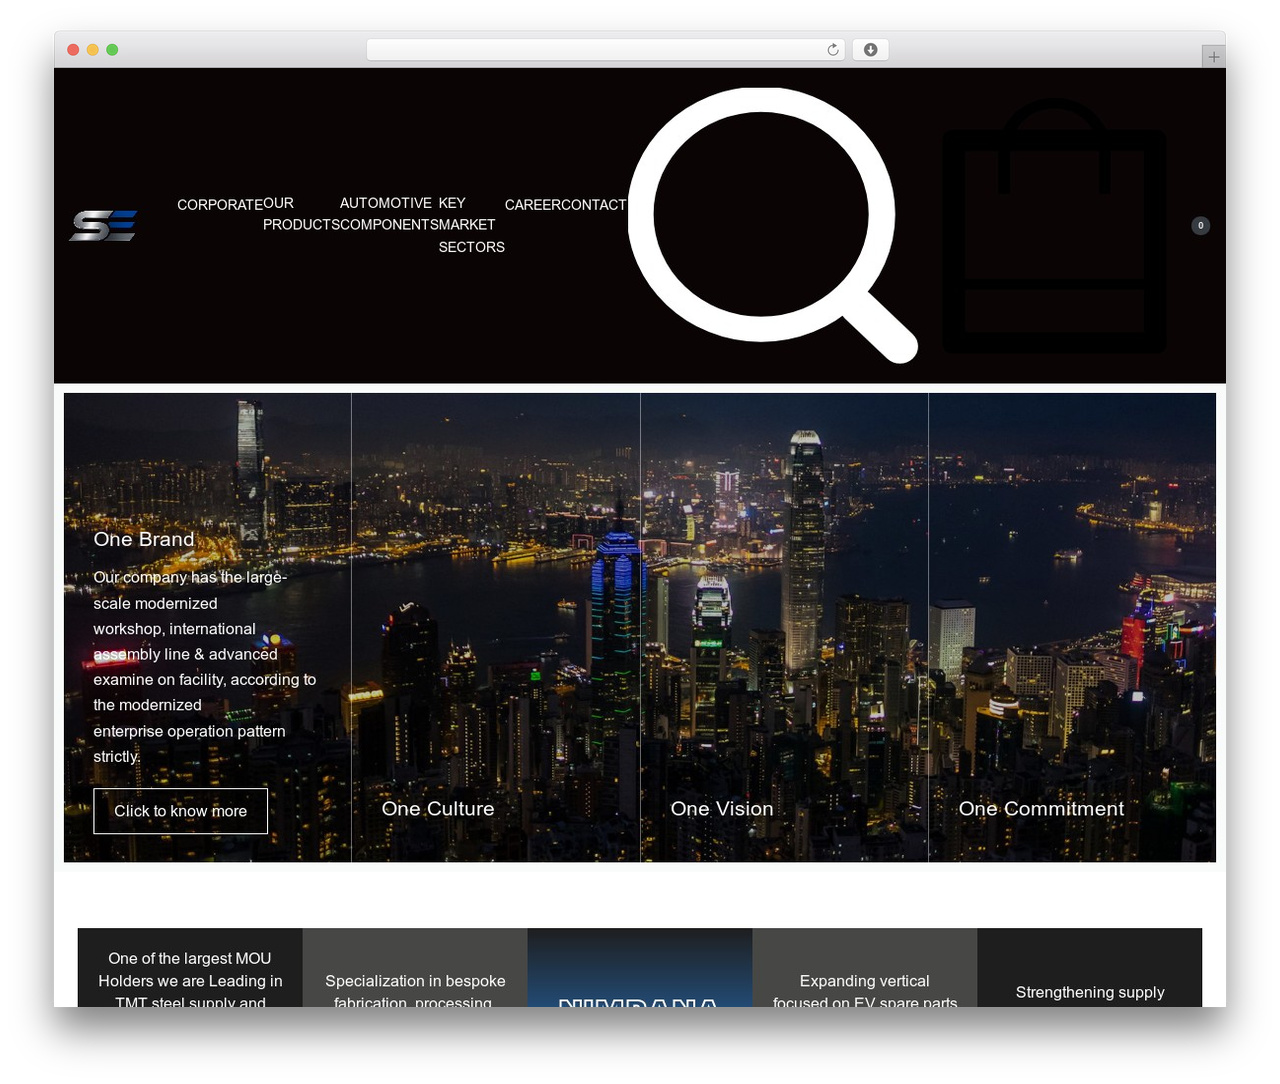Go to the Contact page
1280x1084 pixels.
[x=594, y=205]
